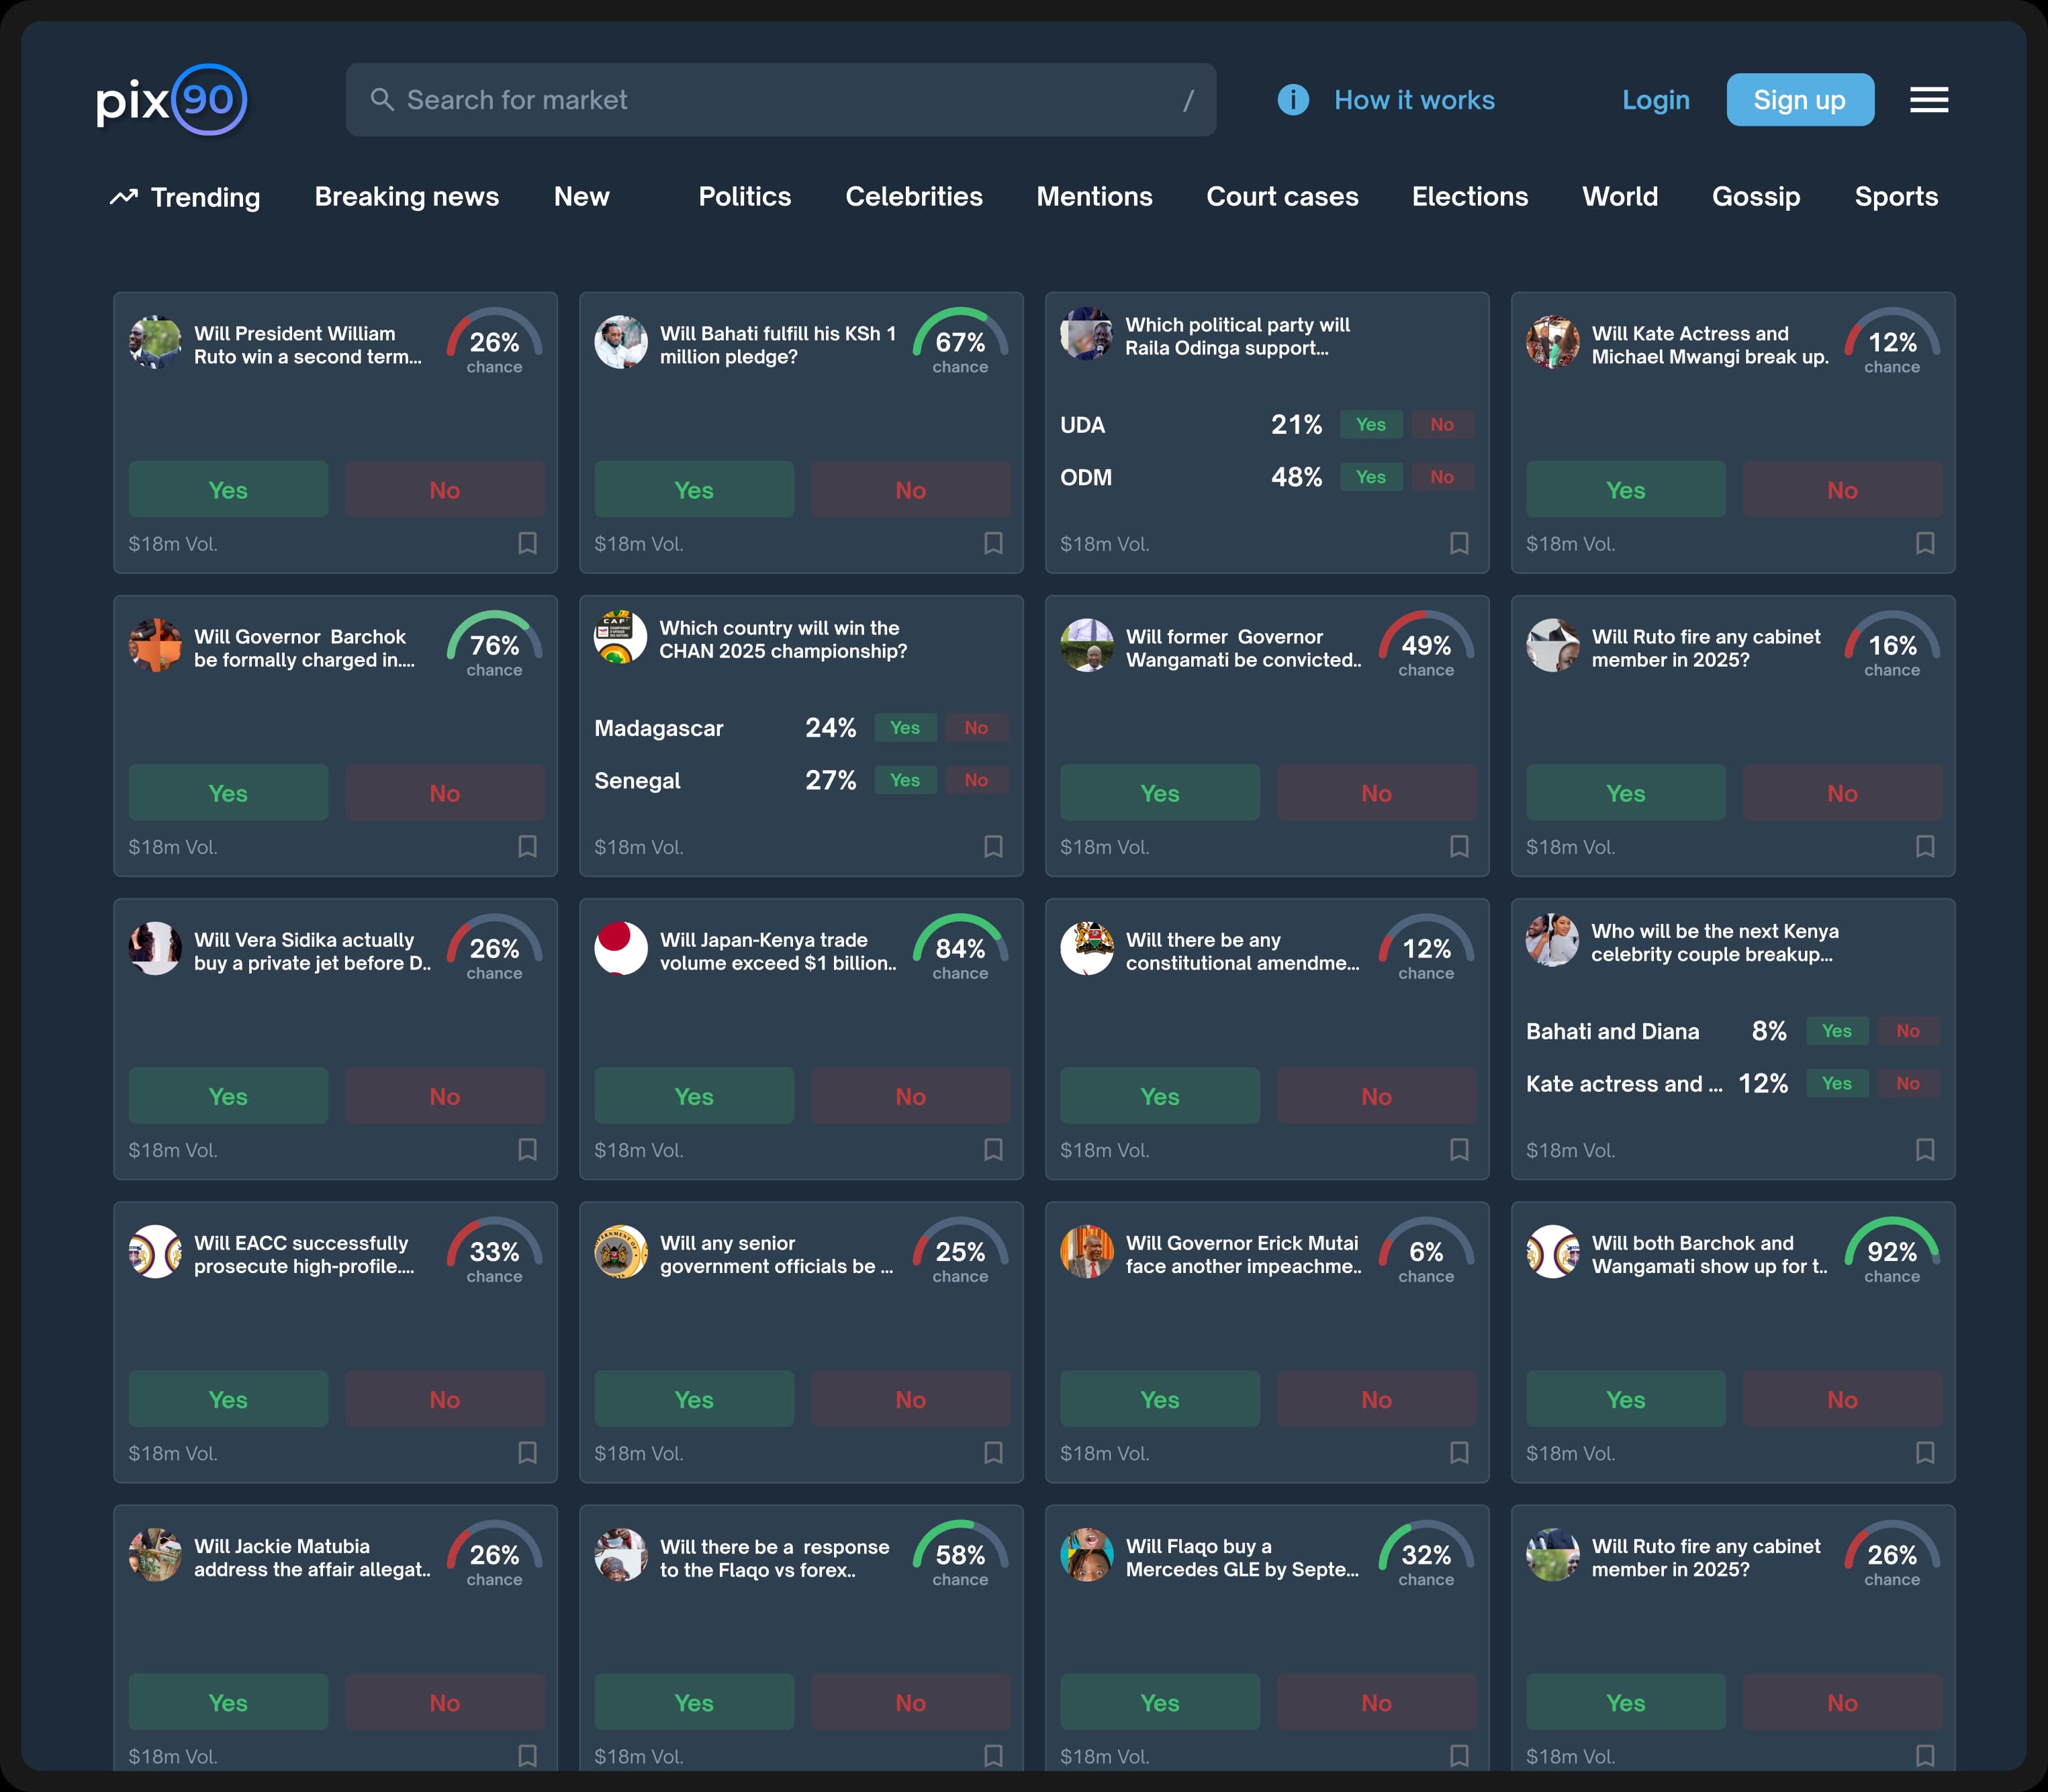
Task: Bookmark the Kate Actress breakup market
Action: tap(1925, 543)
